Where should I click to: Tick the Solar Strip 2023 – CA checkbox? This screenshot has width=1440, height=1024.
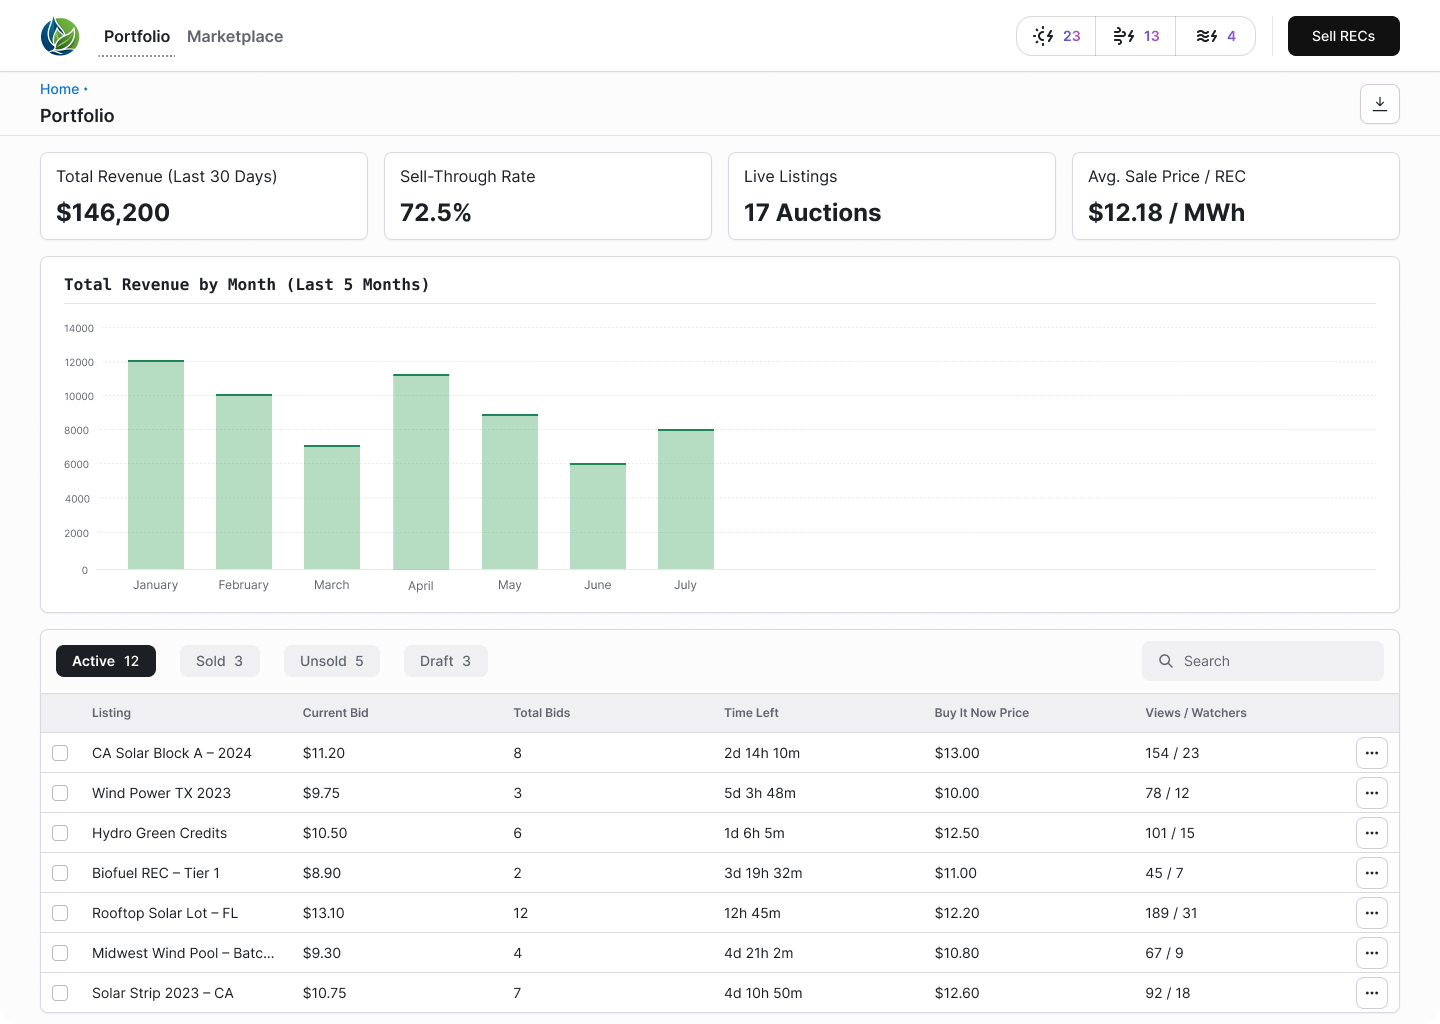pos(60,993)
